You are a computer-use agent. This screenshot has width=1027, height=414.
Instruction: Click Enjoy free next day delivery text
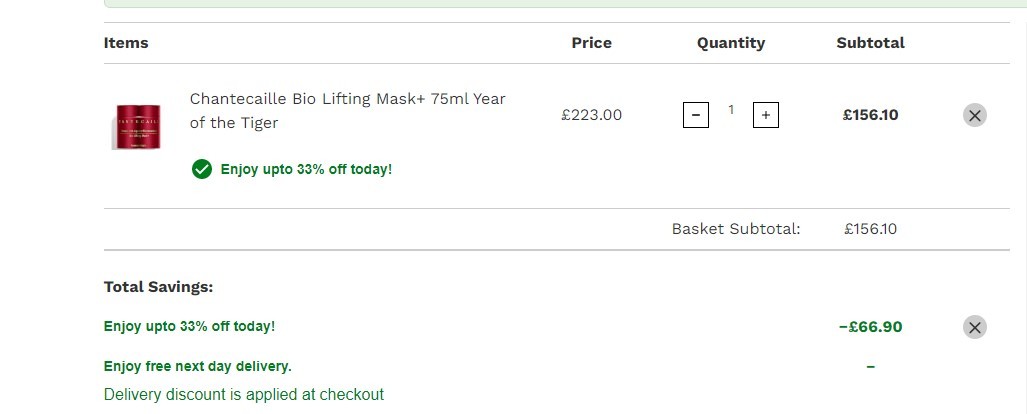pyautogui.click(x=198, y=366)
